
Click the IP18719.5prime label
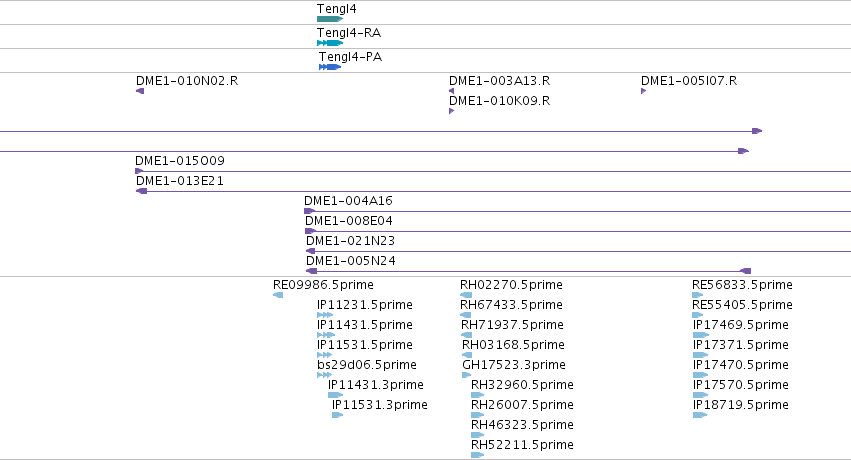741,405
